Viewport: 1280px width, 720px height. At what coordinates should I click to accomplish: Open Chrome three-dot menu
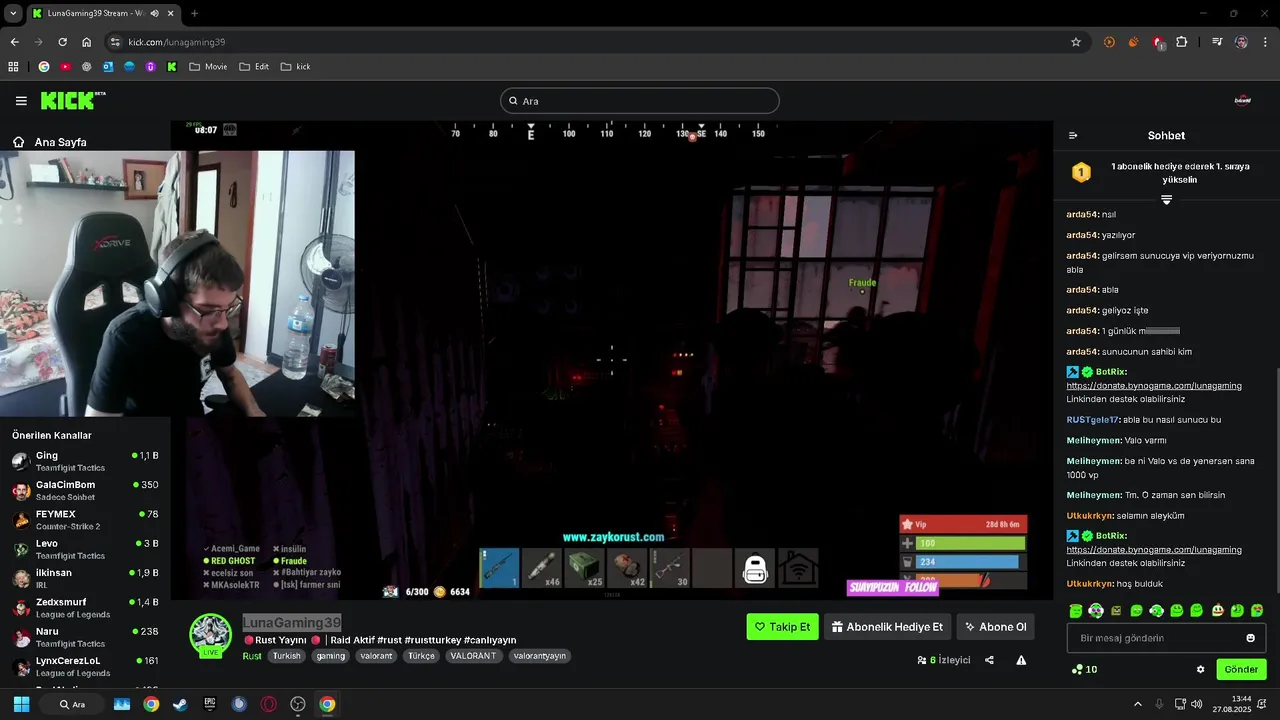coord(1265,42)
